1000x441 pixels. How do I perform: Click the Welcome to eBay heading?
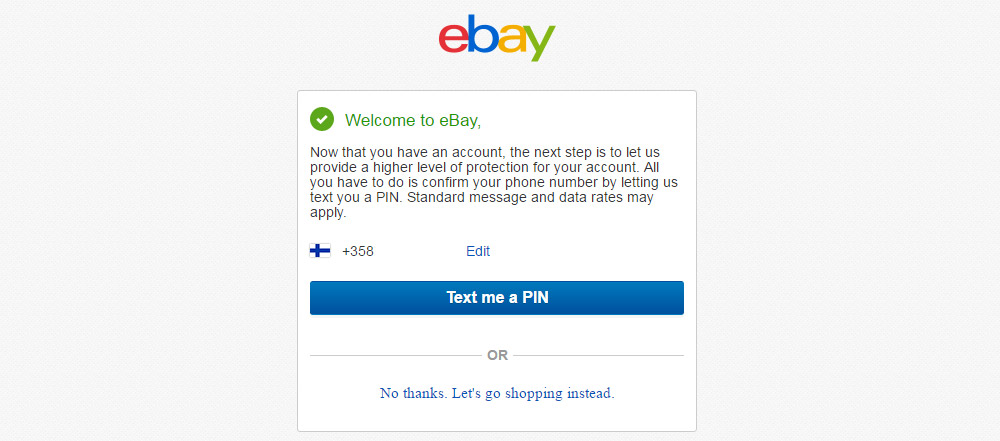point(413,120)
